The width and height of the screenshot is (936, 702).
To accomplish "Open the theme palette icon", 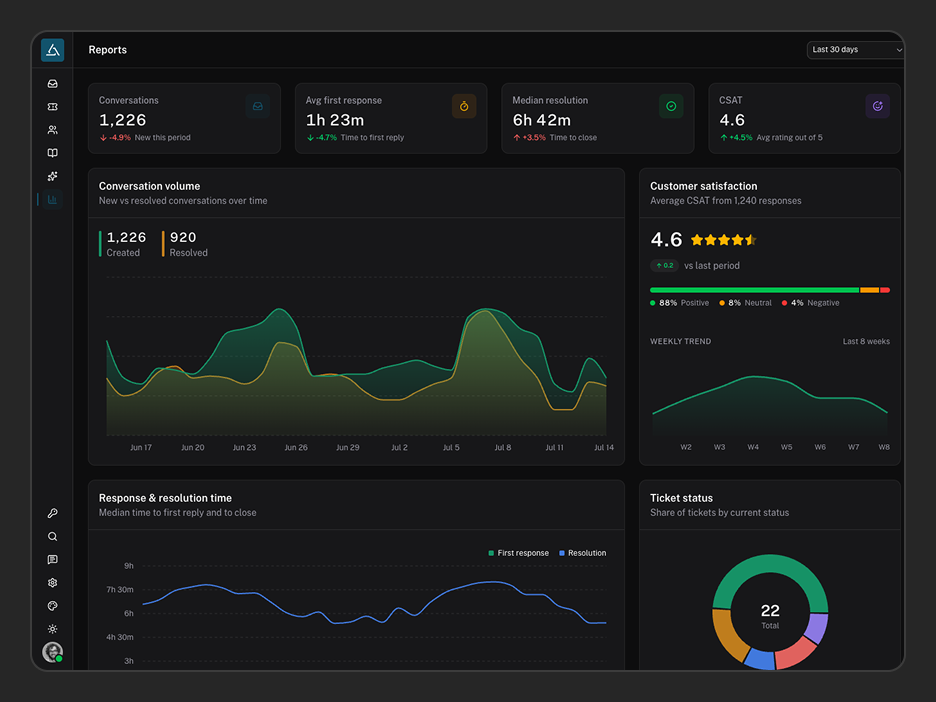I will click(x=53, y=606).
